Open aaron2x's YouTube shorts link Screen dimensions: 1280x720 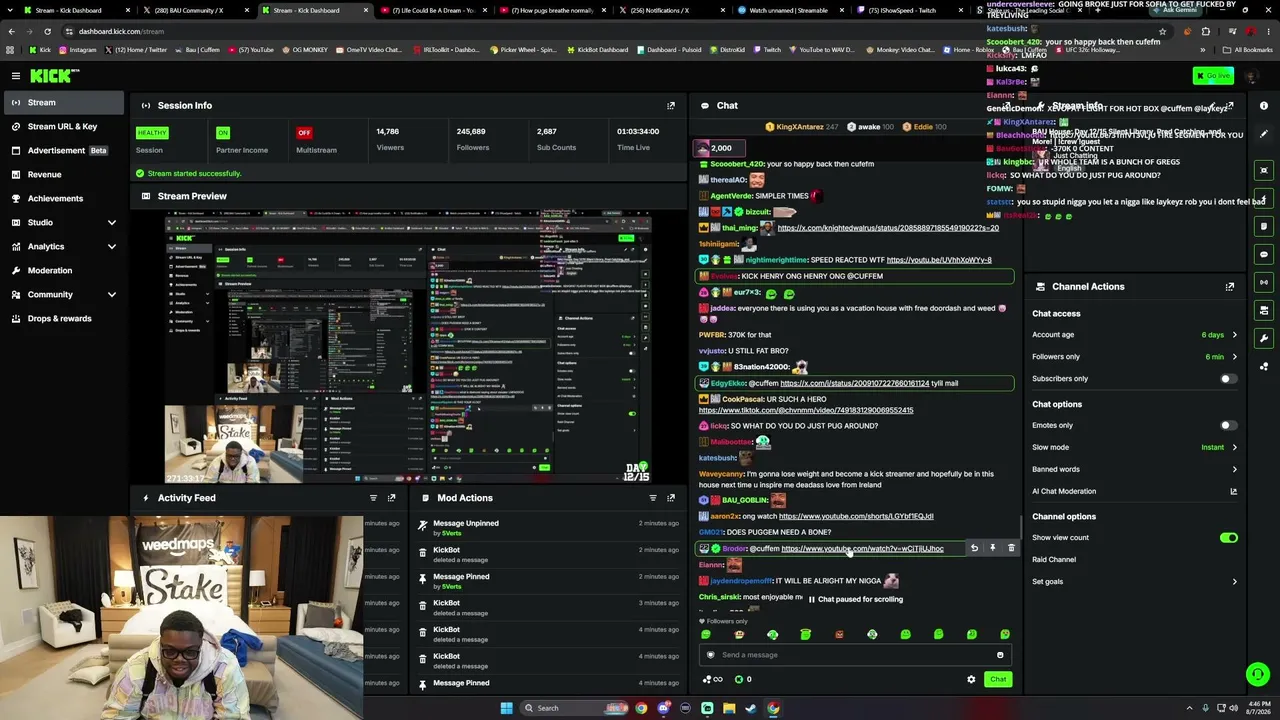click(856, 516)
